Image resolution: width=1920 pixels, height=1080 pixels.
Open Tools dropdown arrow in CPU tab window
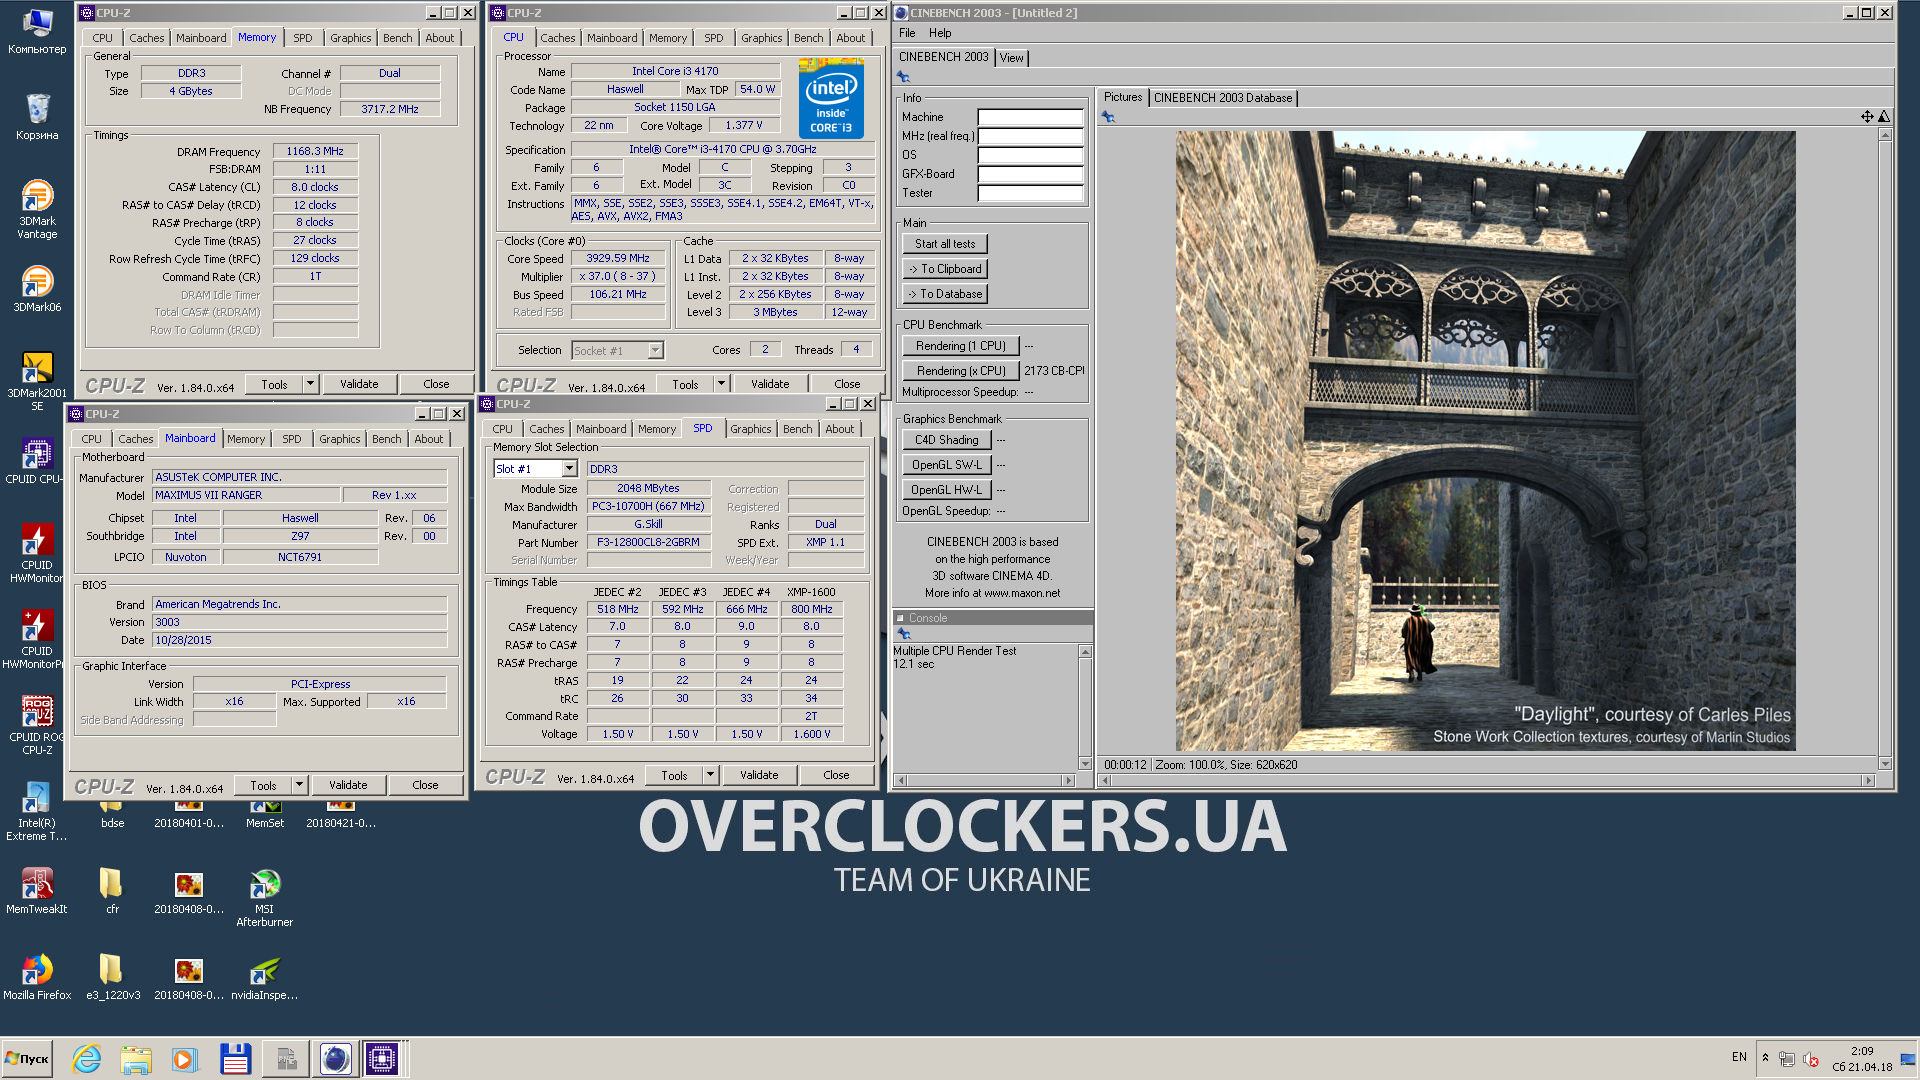721,384
